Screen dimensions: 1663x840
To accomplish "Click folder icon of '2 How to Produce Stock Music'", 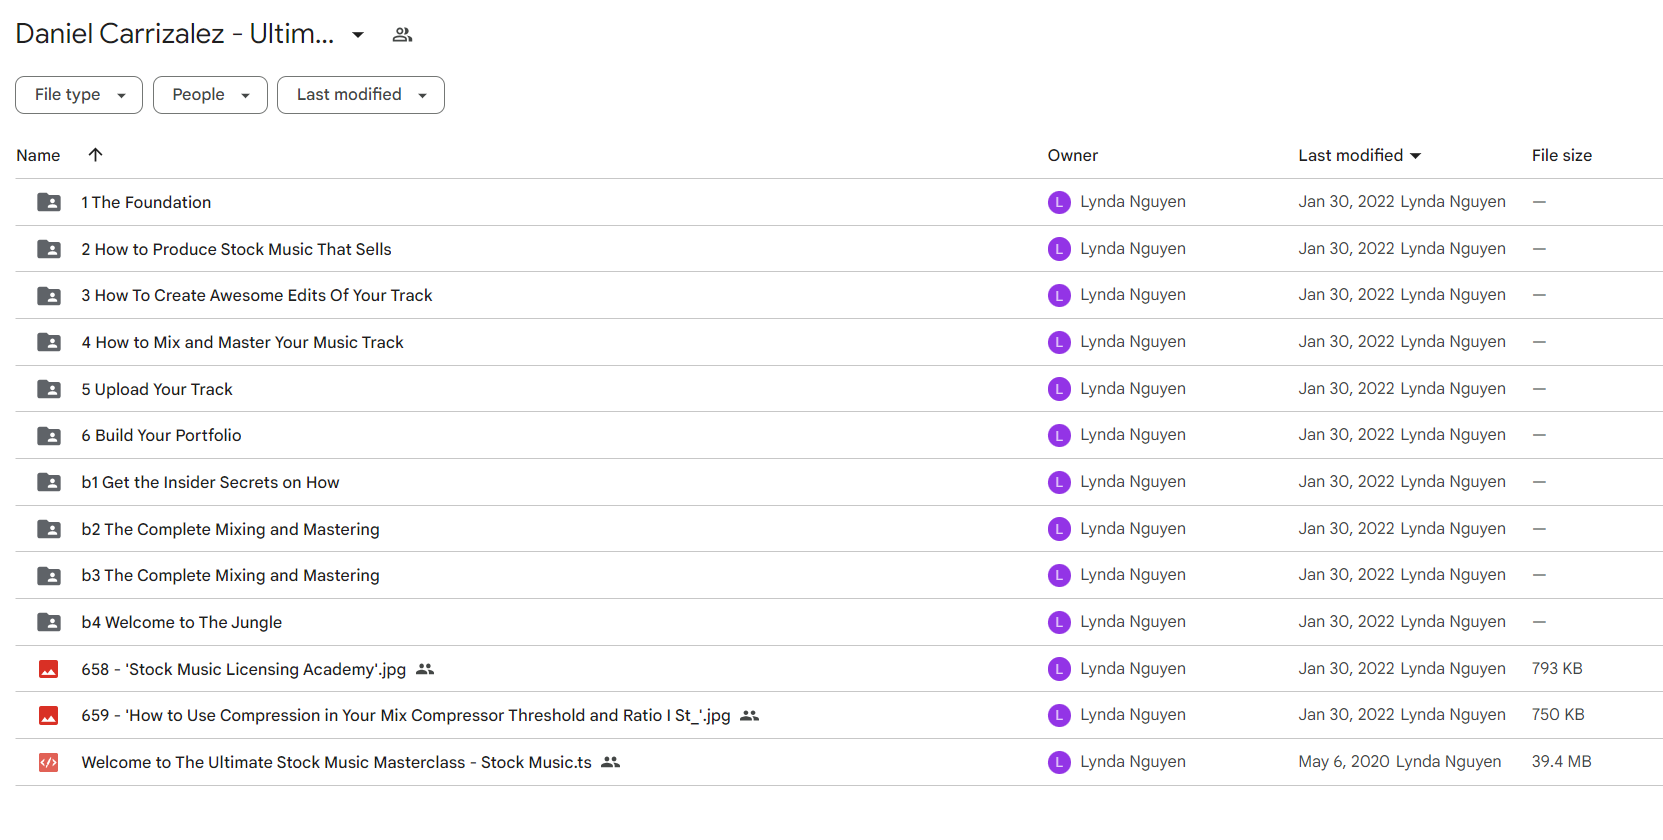I will click(49, 249).
